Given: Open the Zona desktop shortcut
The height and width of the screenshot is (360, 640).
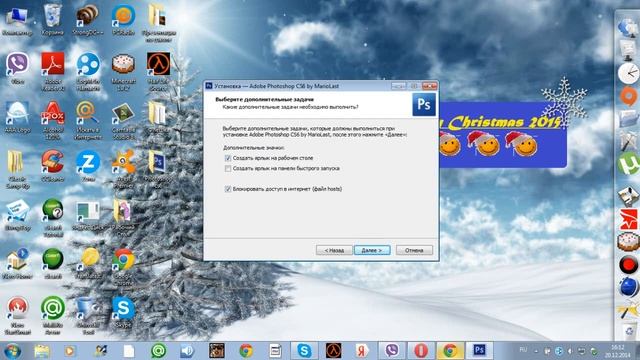Looking at the screenshot, I should 88,166.
